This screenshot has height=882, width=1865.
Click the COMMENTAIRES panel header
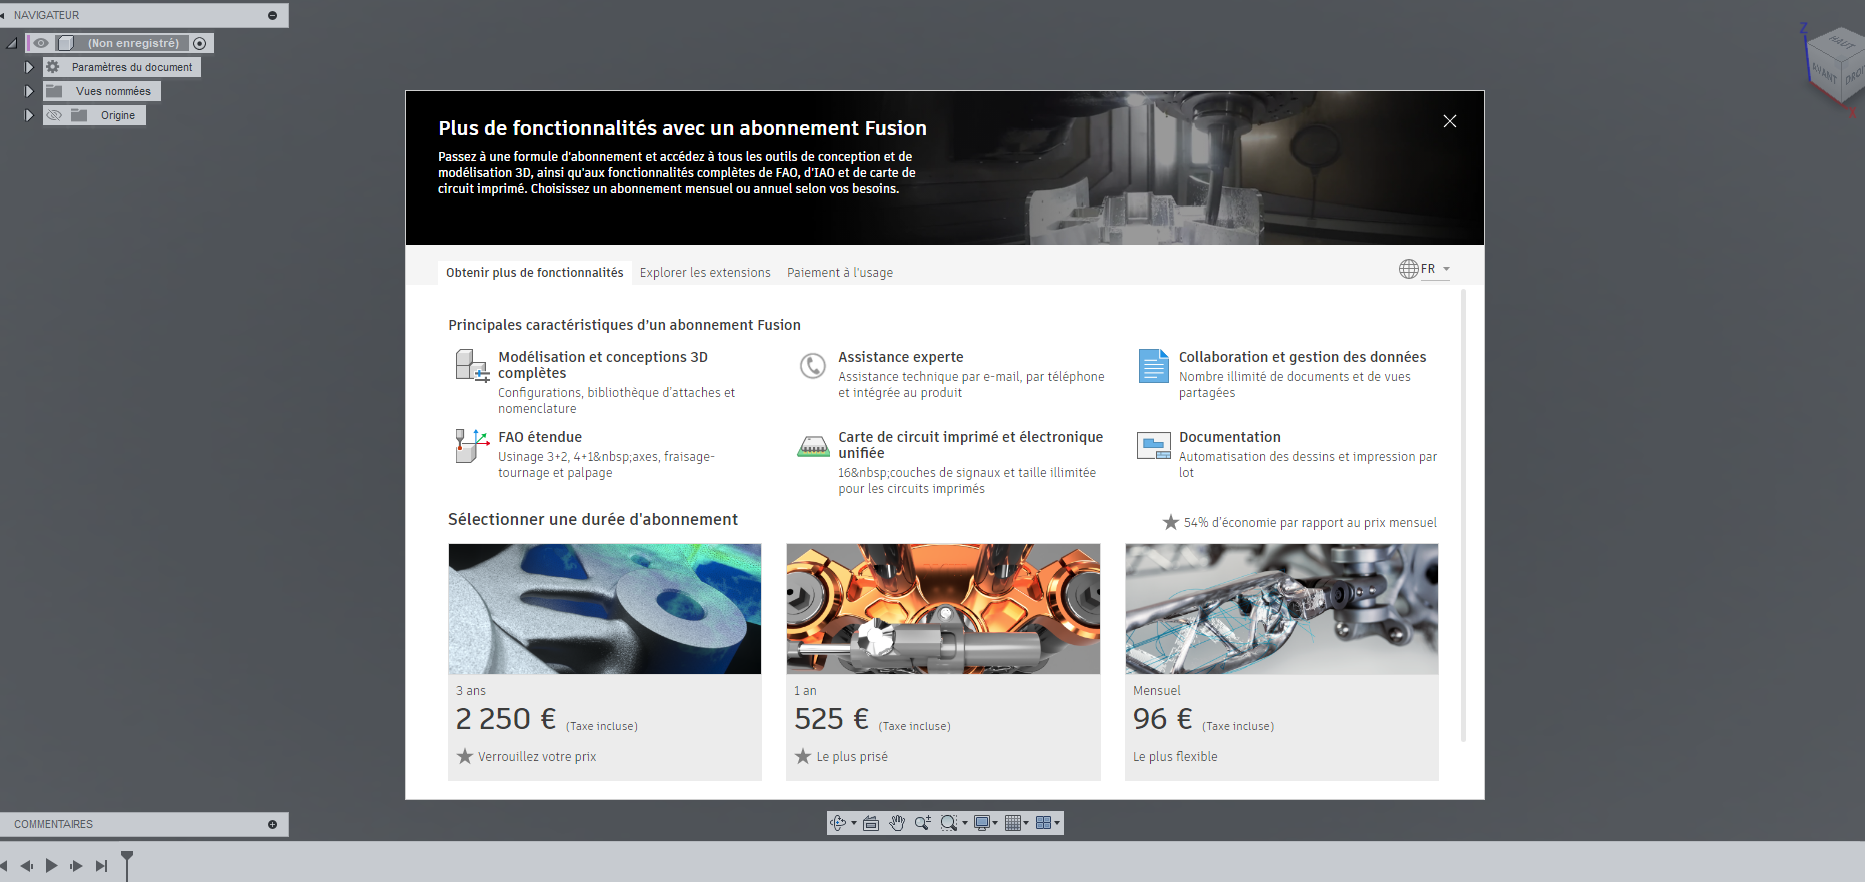[144, 824]
